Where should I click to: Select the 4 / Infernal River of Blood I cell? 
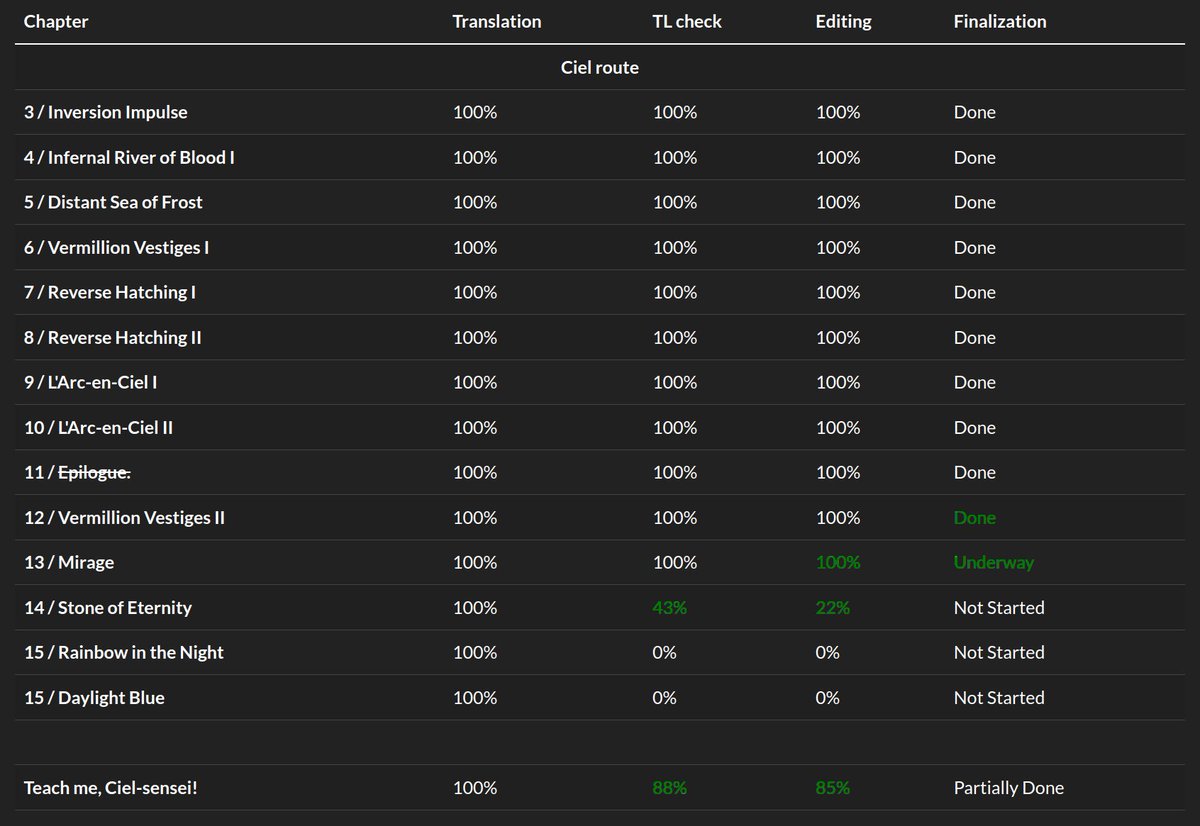click(130, 157)
